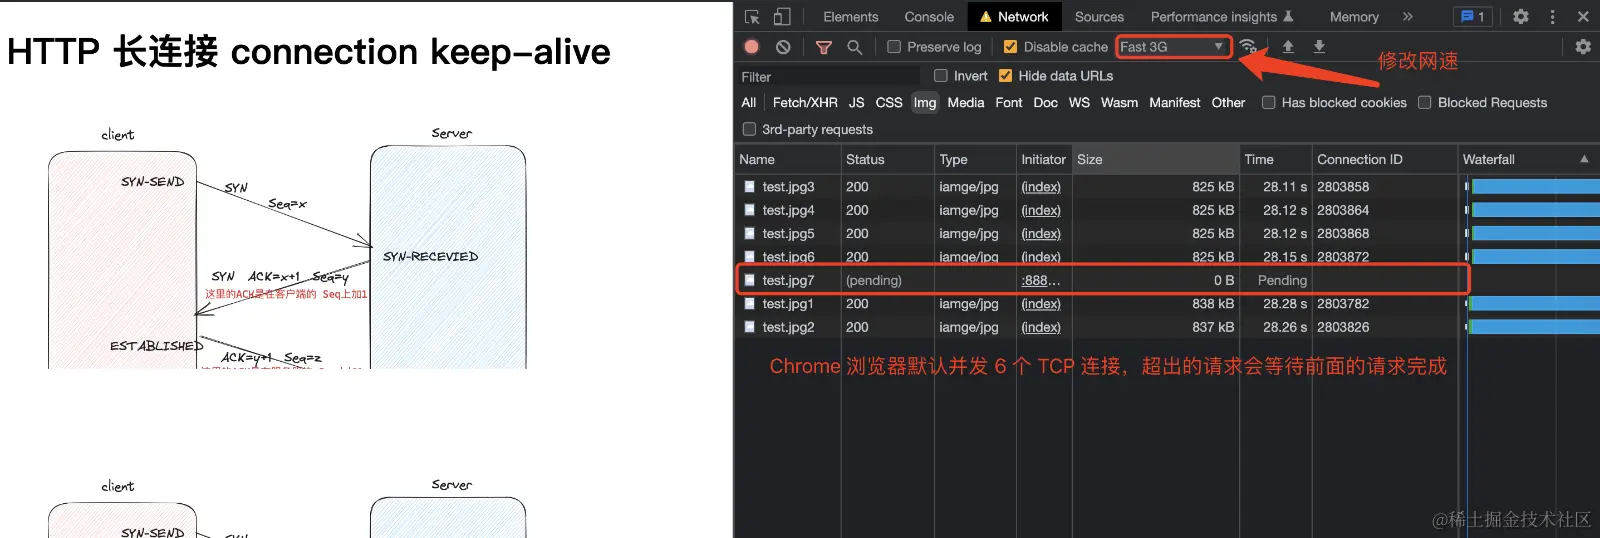Switch to the Console tab
Screen dimensions: 1600x538
pos(929,17)
